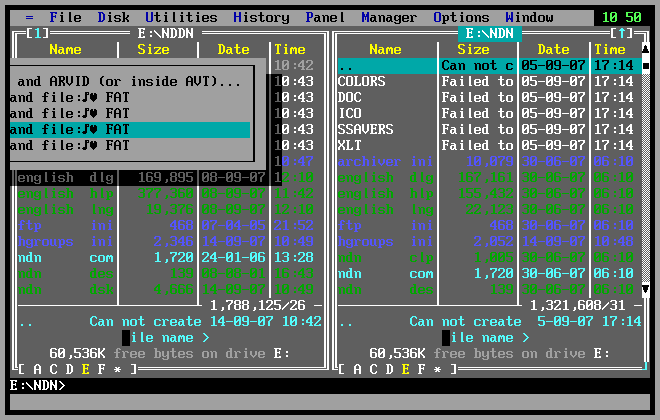Open the system menu marked with equals sign
Screen dimensions: 660x420
tap(29, 17)
